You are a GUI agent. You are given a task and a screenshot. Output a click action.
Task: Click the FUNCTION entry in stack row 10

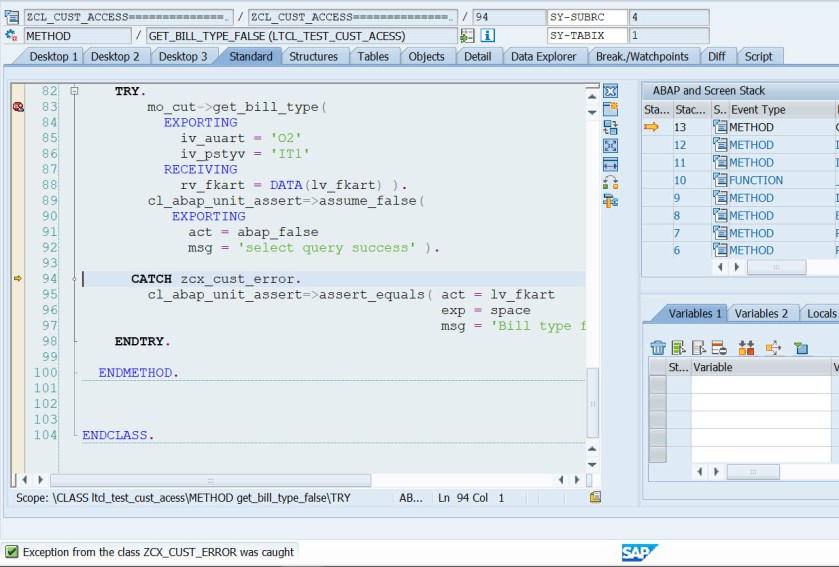pos(756,181)
